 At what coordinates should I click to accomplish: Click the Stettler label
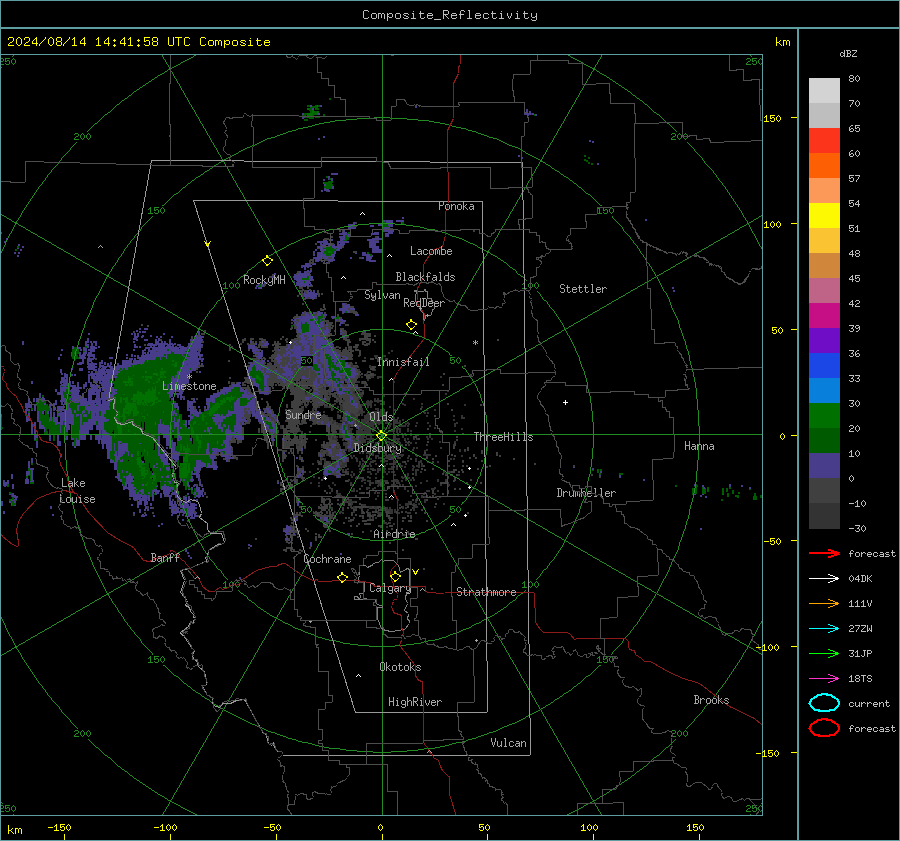[583, 289]
